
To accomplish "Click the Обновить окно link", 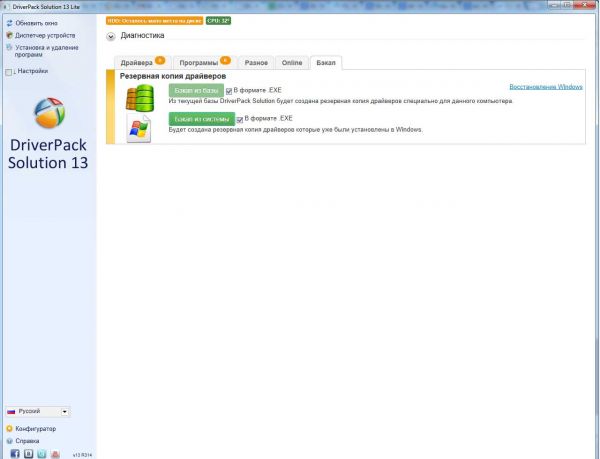I will click(36, 23).
